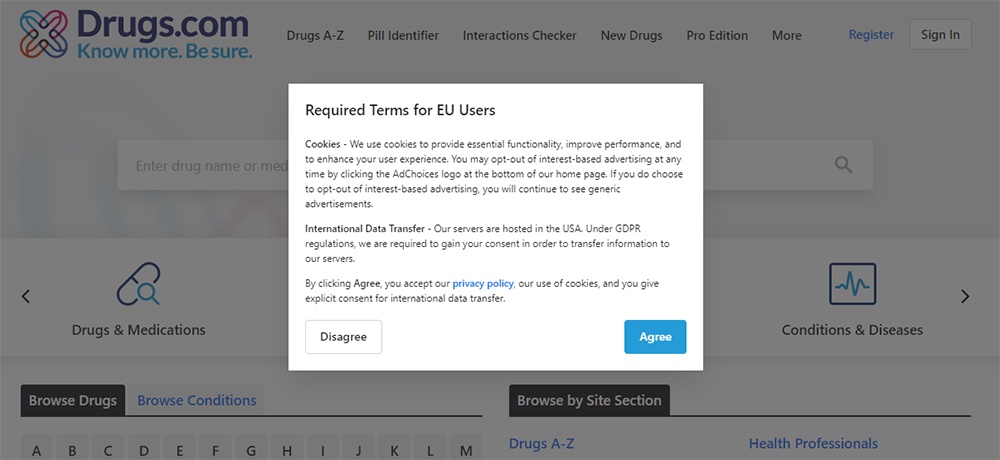This screenshot has height=460, width=1000.
Task: Browse drugs starting with letter J
Action: pyautogui.click(x=358, y=450)
